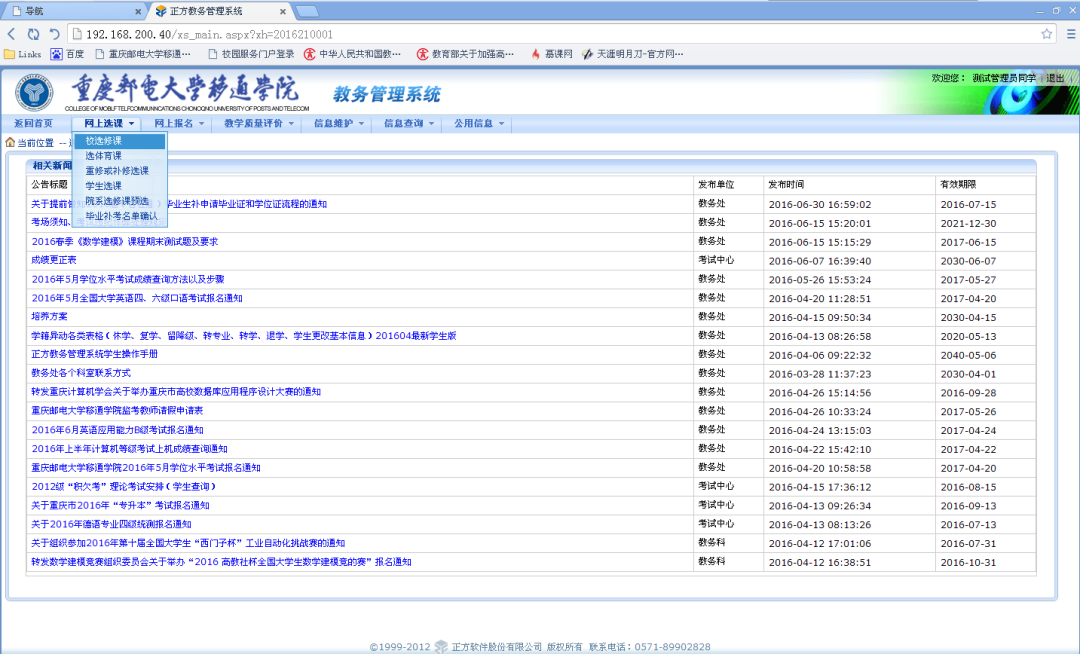
Task: Click 退出 to log out
Action: pos(1055,78)
